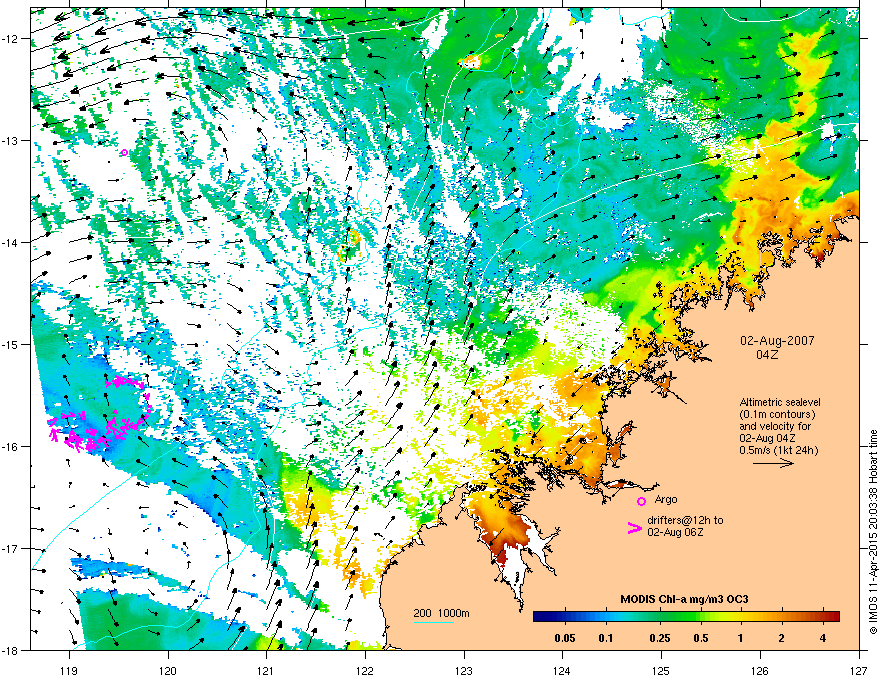Click the longitude axis label 119
The width and height of the screenshot is (880, 680).
tap(69, 670)
